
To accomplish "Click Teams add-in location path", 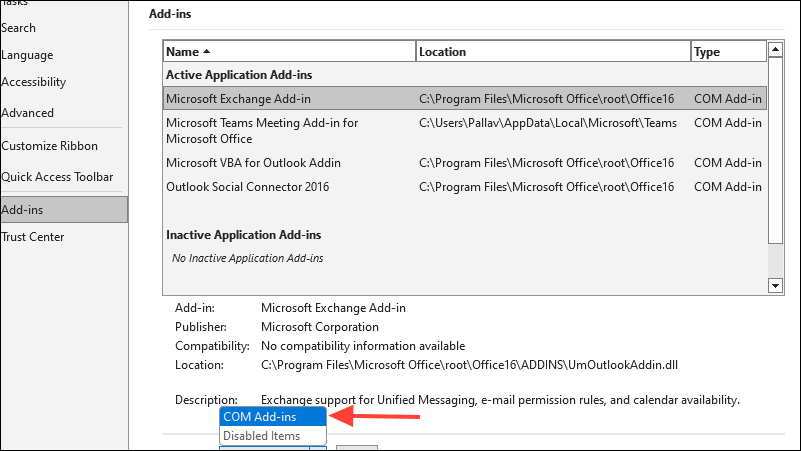I will (x=548, y=123).
